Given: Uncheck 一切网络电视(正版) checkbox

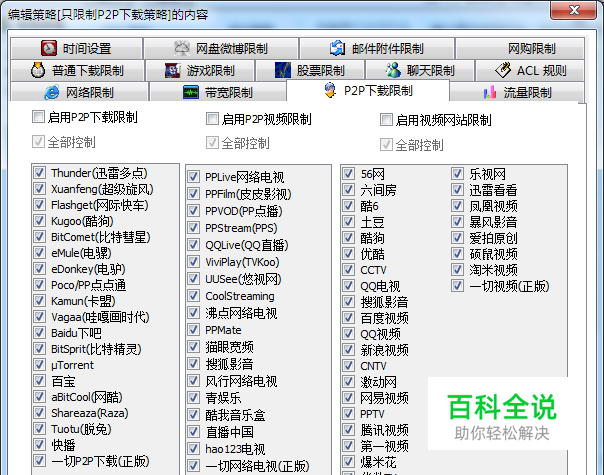Looking at the screenshot, I should click(x=193, y=465).
